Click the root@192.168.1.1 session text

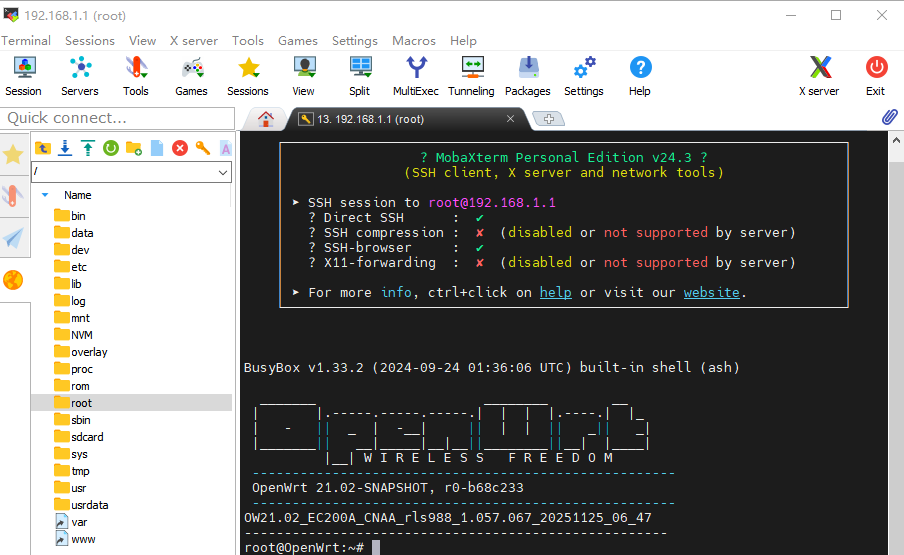coord(492,203)
